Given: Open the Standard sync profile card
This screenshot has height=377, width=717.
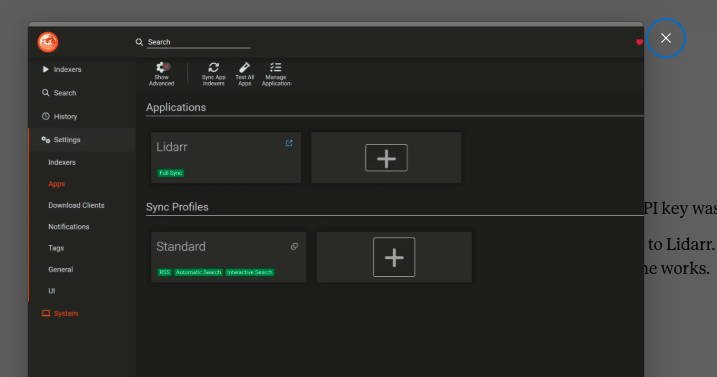Looking at the screenshot, I should tap(229, 257).
